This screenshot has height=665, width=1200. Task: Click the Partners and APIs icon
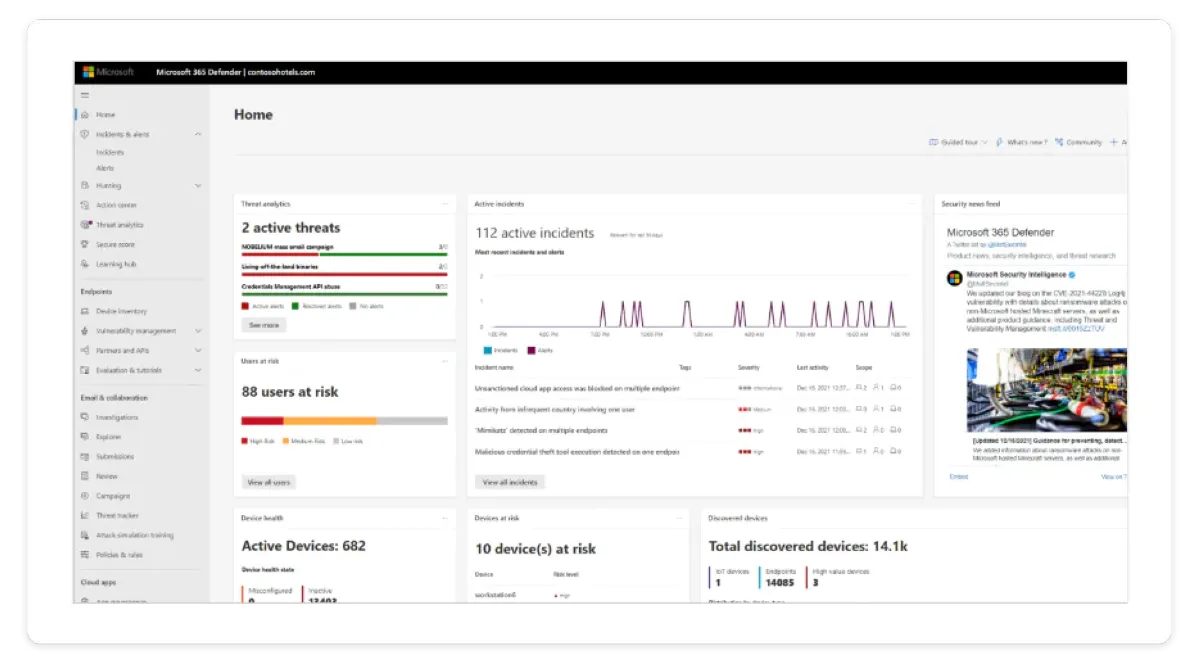pos(85,351)
